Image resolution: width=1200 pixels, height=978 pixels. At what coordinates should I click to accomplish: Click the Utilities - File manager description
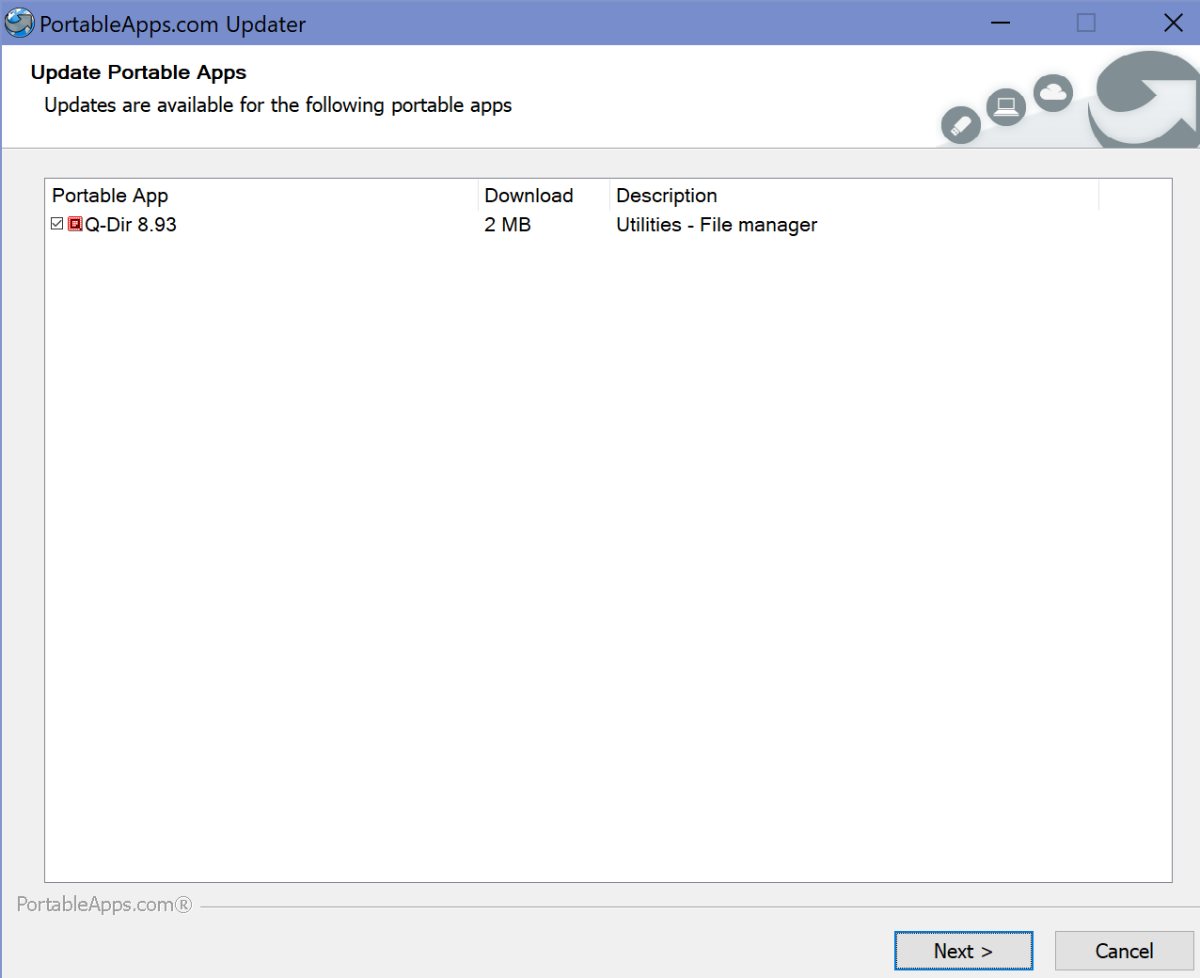pos(717,225)
